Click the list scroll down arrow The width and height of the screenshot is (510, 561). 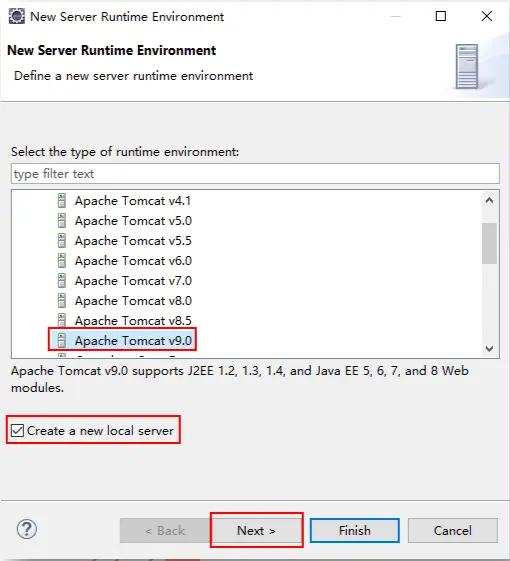[489, 348]
